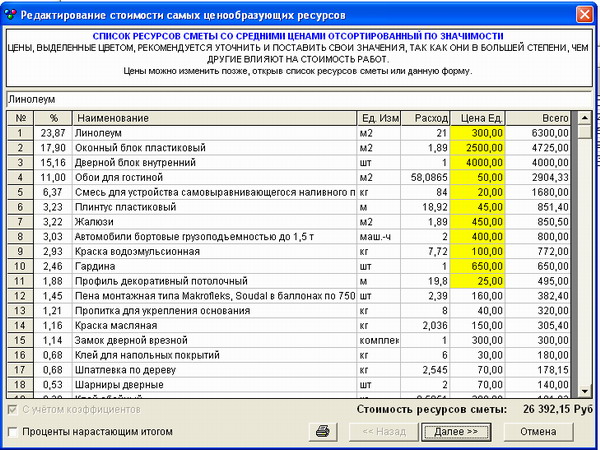Toggle 'С учётом коэффициентов' checkbox
600x450 pixels.
click(x=13, y=410)
